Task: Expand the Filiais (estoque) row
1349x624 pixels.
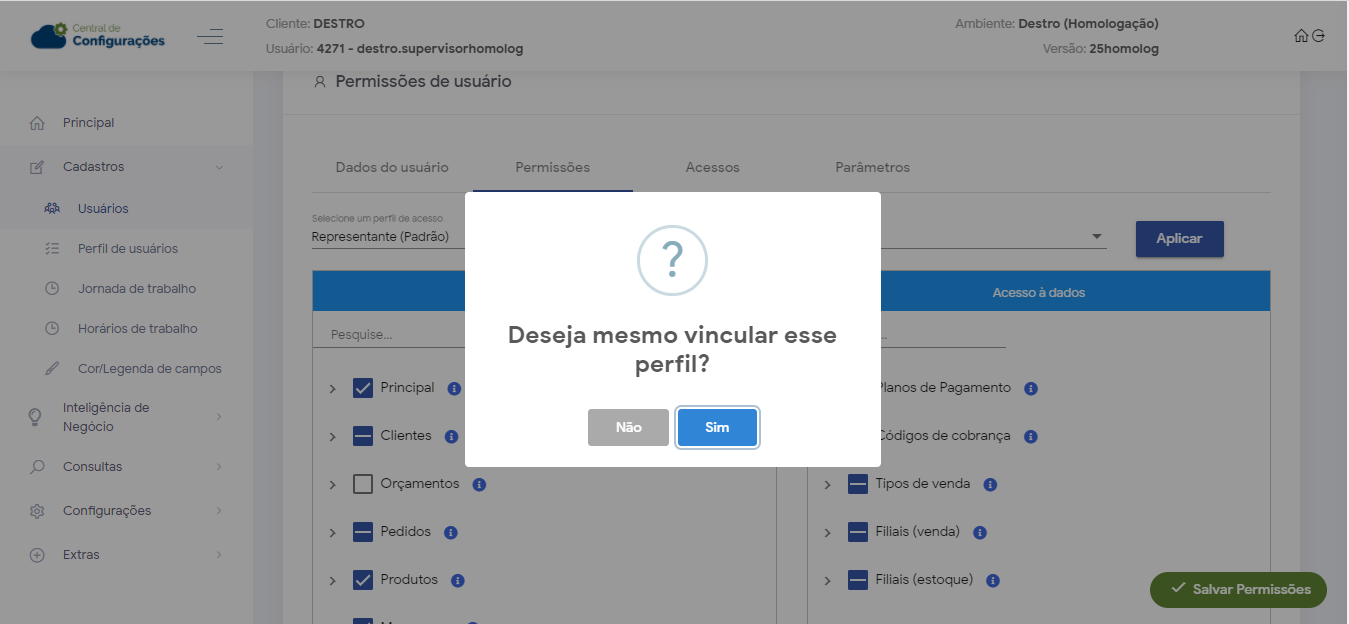Action: pyautogui.click(x=828, y=580)
